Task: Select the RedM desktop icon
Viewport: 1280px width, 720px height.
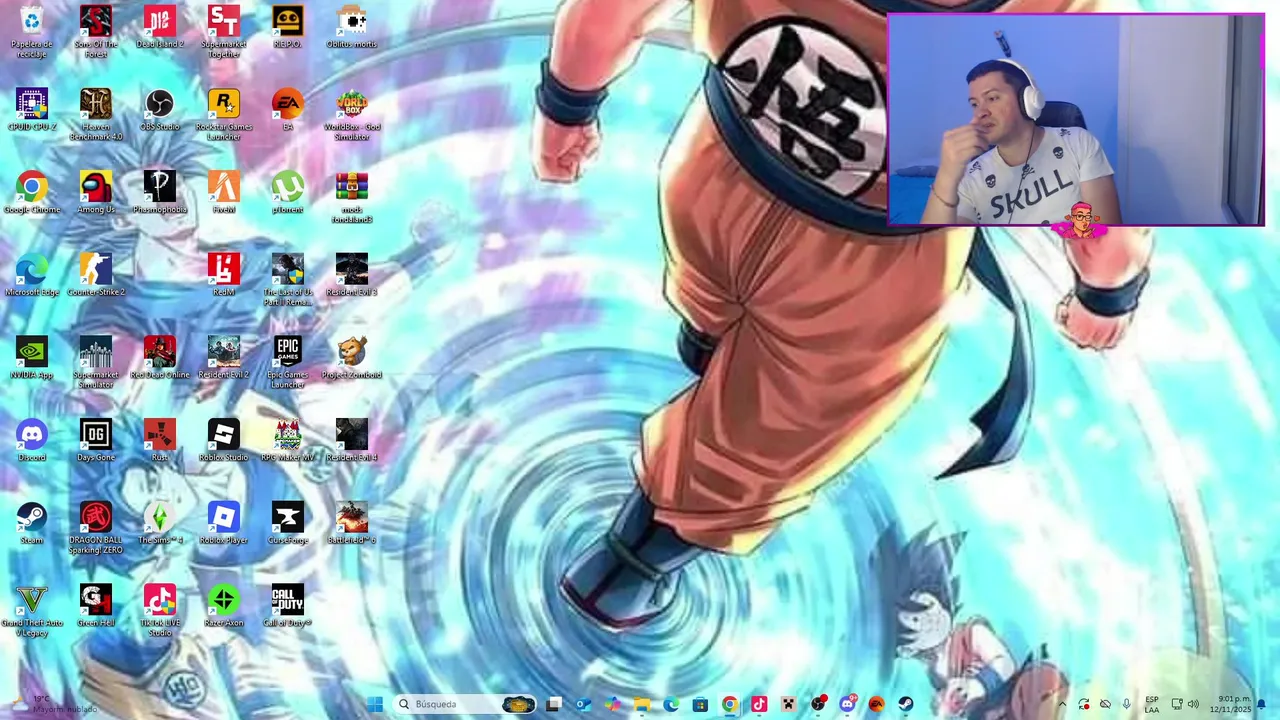Action: click(224, 275)
